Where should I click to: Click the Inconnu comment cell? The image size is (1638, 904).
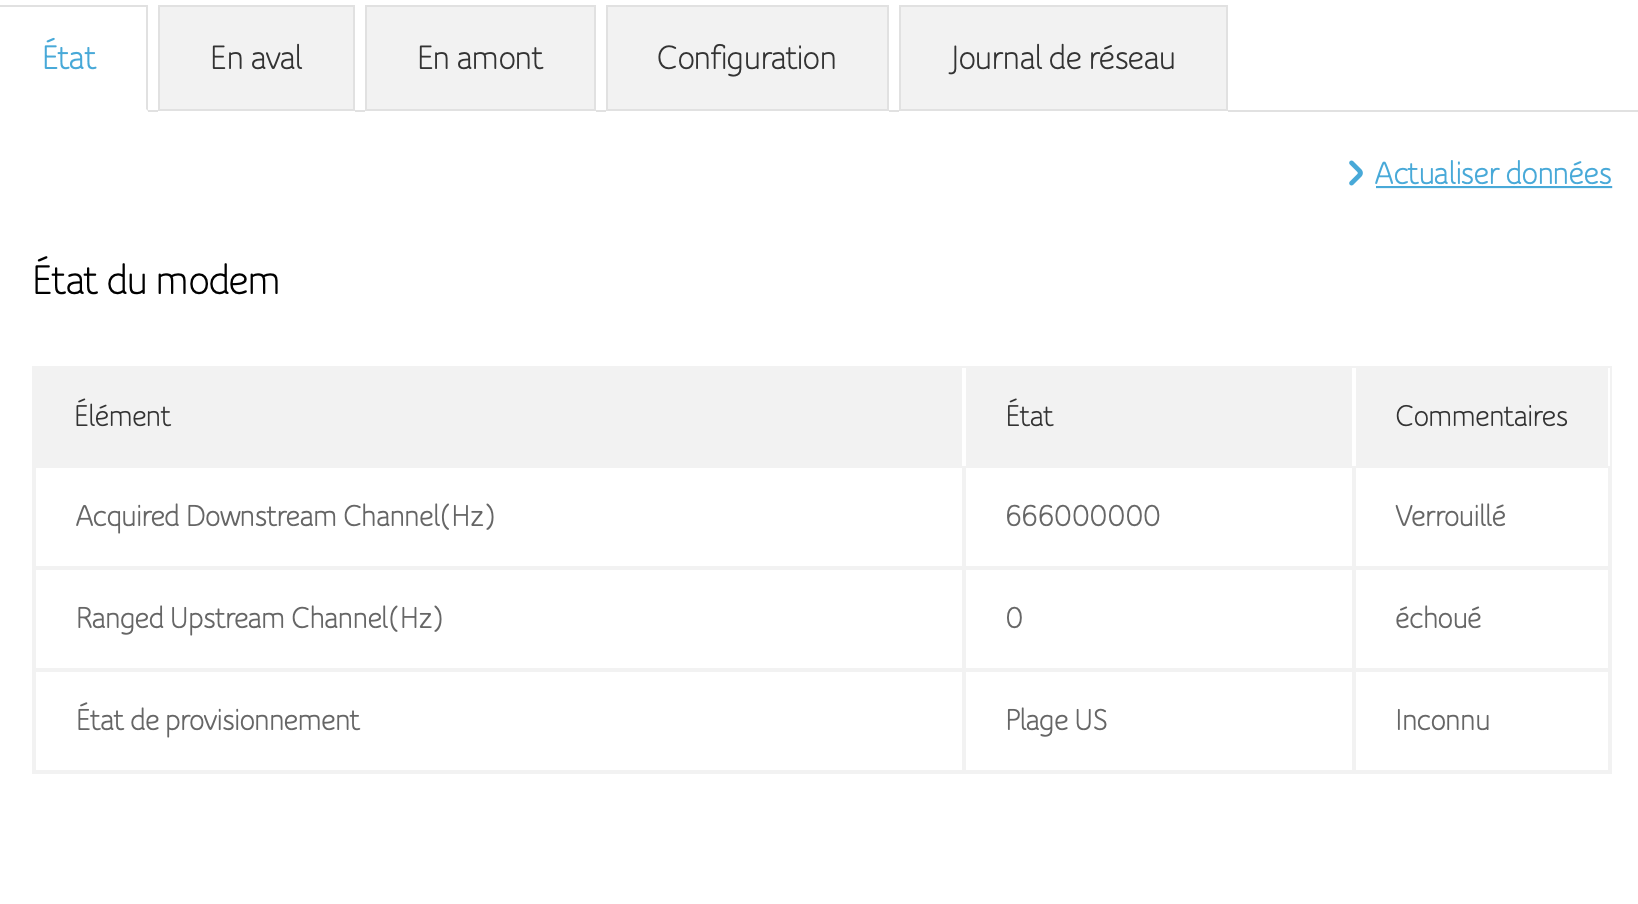pos(1442,720)
